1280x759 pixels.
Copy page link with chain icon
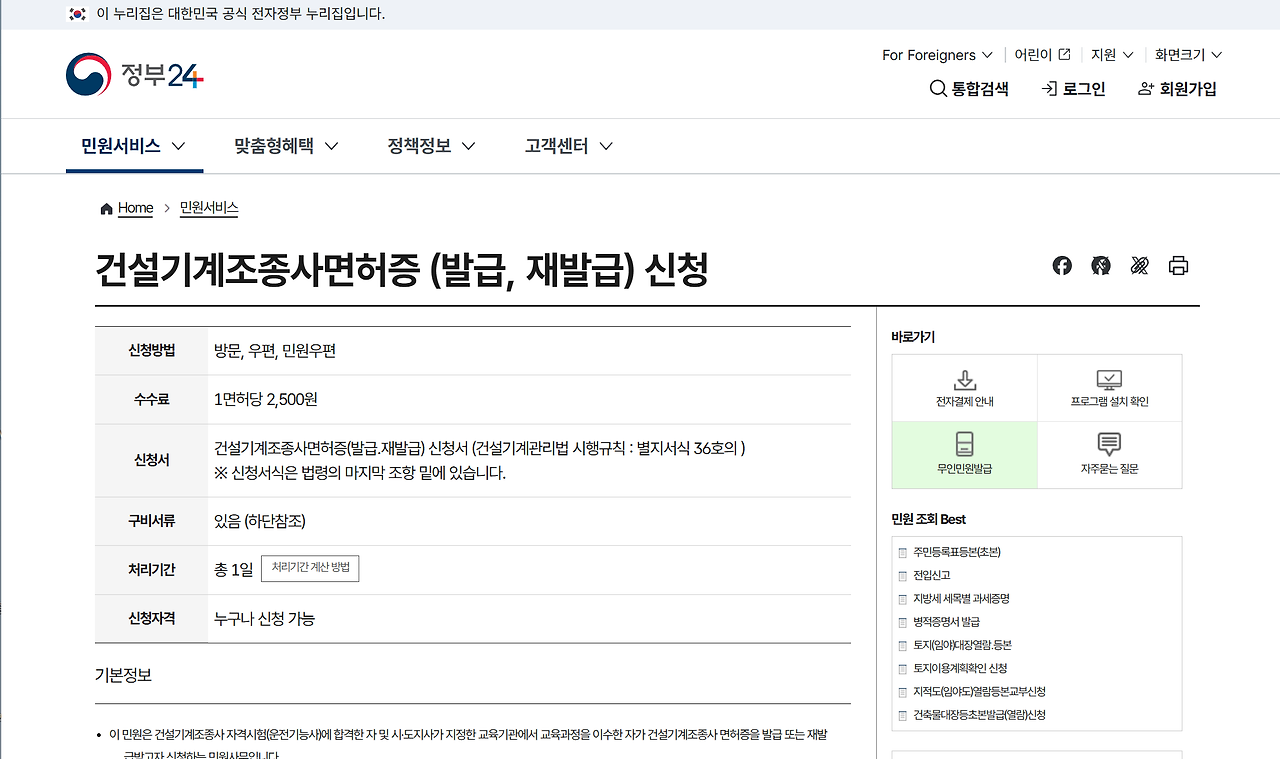click(x=1140, y=265)
